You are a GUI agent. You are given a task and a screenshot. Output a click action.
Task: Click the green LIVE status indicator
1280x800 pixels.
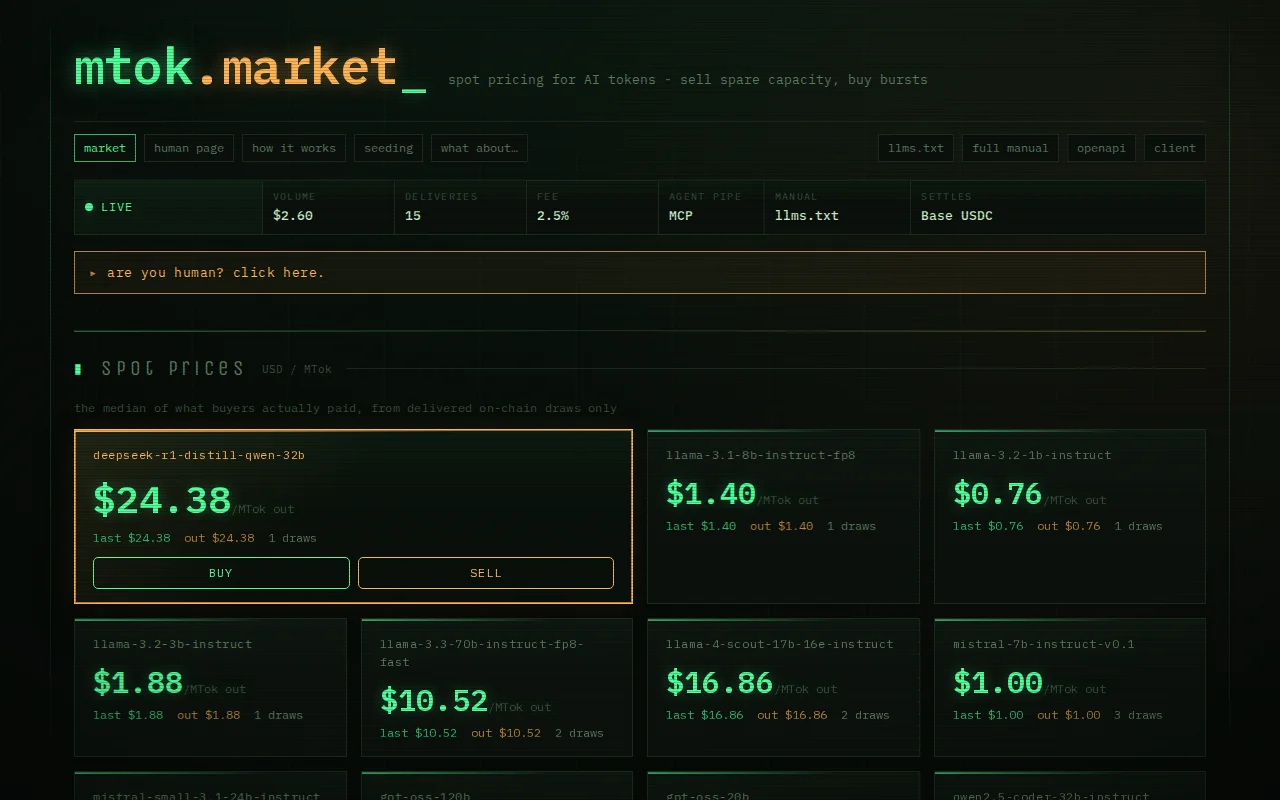coord(109,207)
